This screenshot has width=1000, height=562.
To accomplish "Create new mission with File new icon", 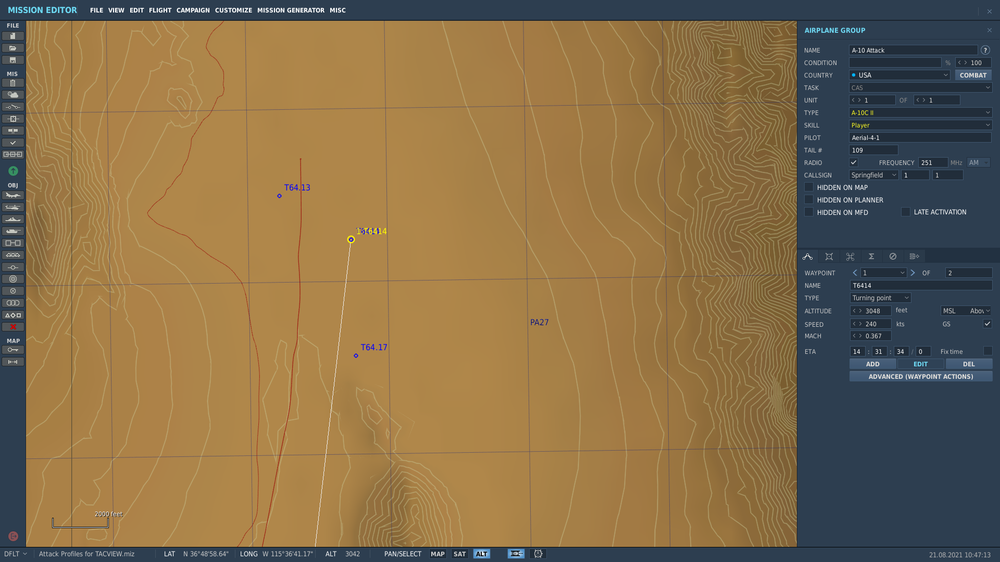I will (x=12, y=36).
